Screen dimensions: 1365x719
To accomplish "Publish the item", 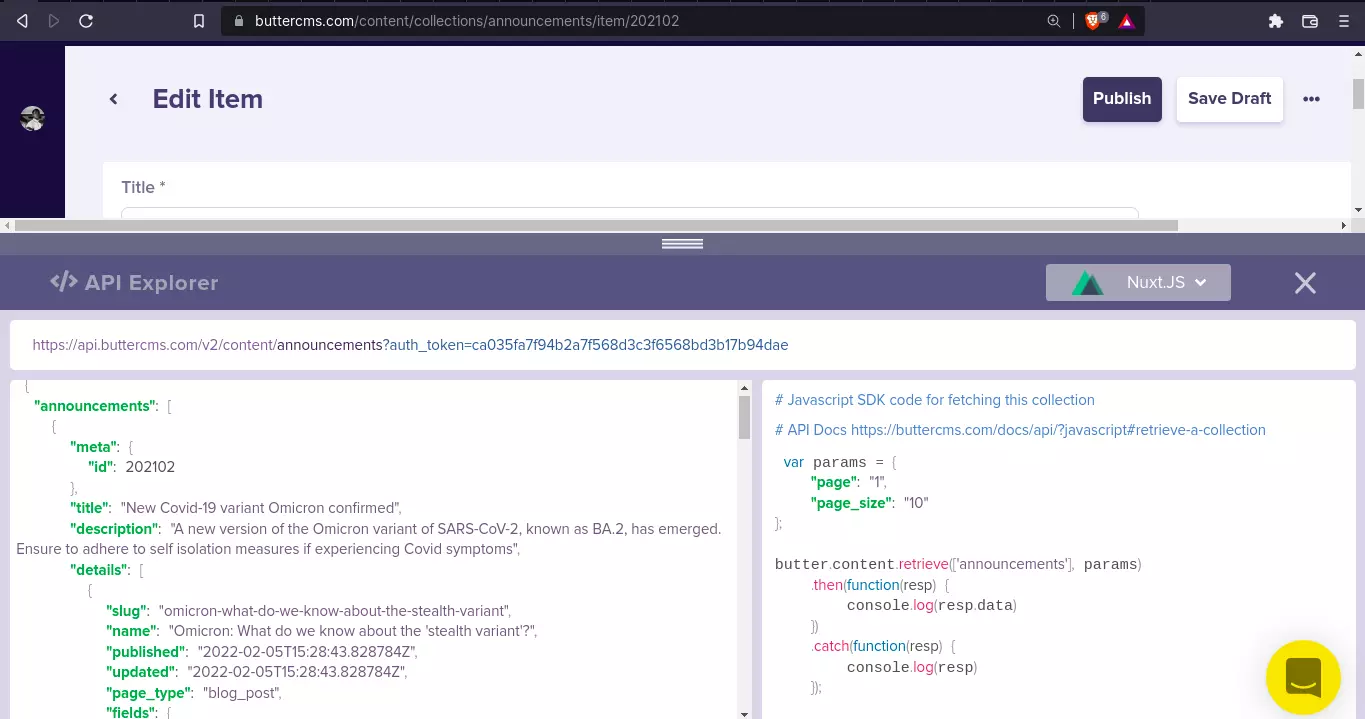I will tap(1122, 99).
